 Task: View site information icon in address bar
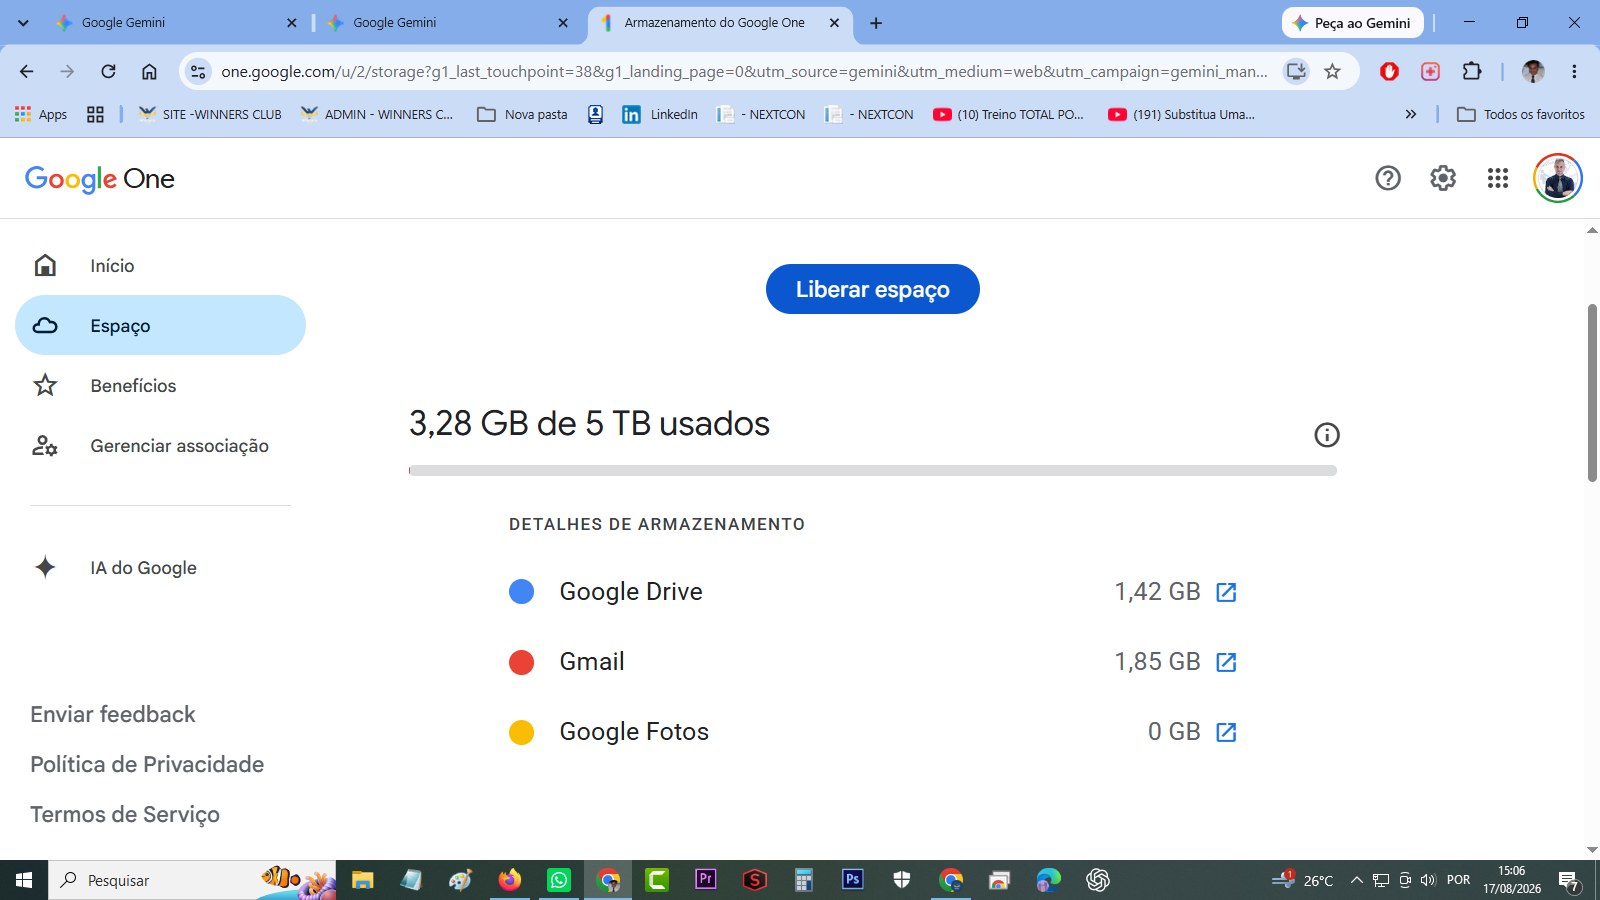[x=198, y=71]
